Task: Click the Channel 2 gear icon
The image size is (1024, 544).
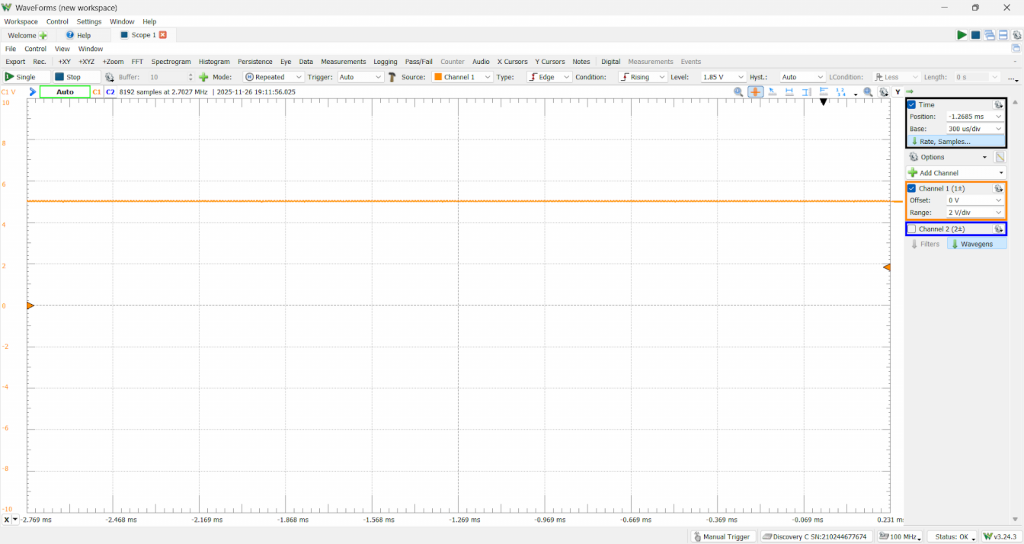Action: (998, 229)
